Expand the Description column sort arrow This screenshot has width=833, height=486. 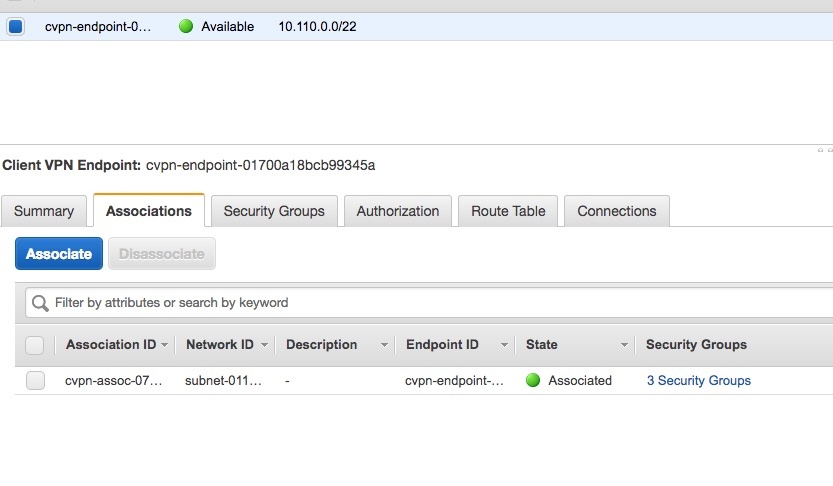click(384, 345)
